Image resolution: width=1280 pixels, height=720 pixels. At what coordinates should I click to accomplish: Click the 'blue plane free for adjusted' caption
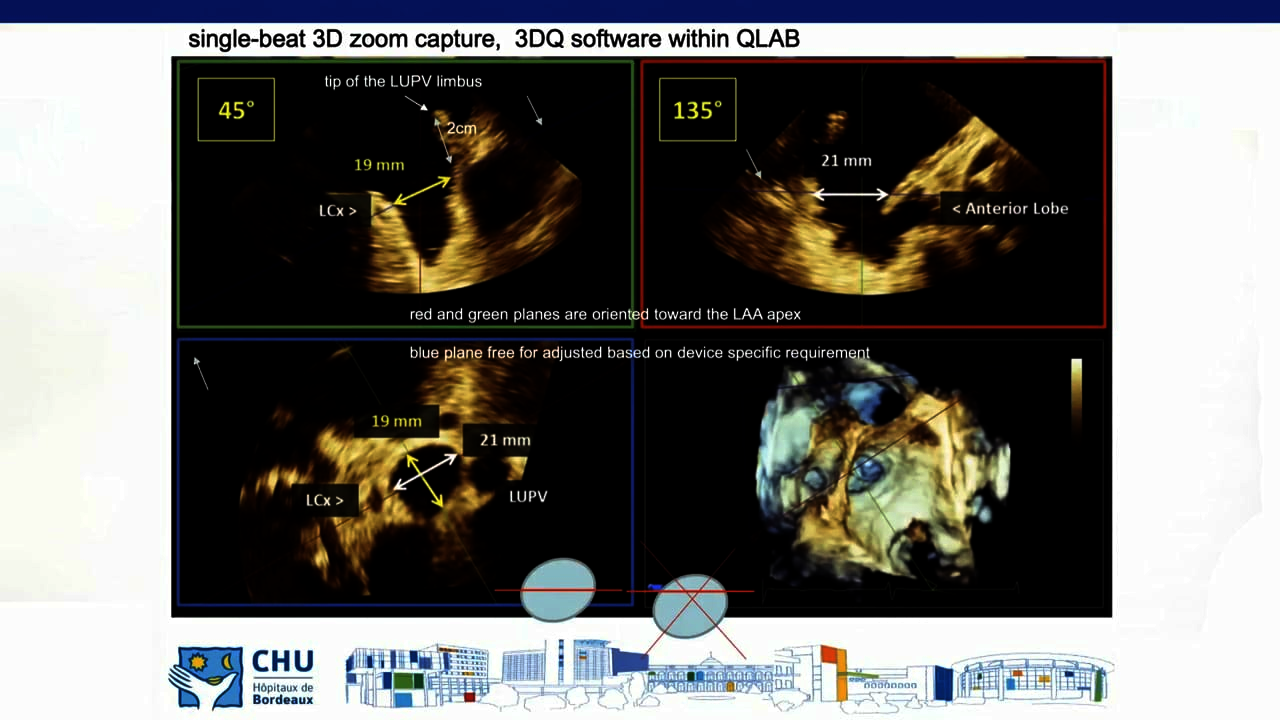pyautogui.click(x=640, y=352)
